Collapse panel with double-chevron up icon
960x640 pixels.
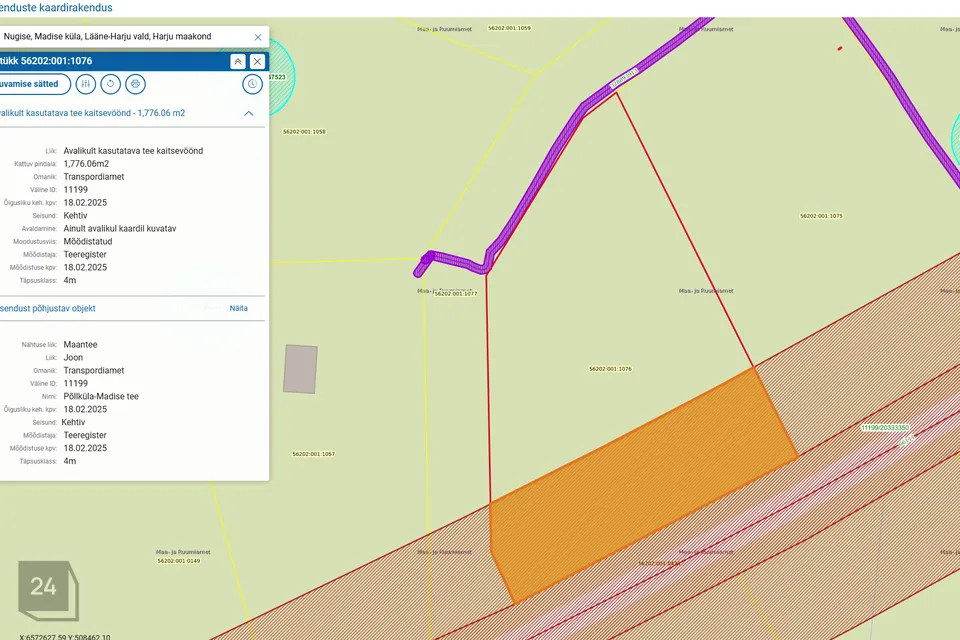click(238, 61)
